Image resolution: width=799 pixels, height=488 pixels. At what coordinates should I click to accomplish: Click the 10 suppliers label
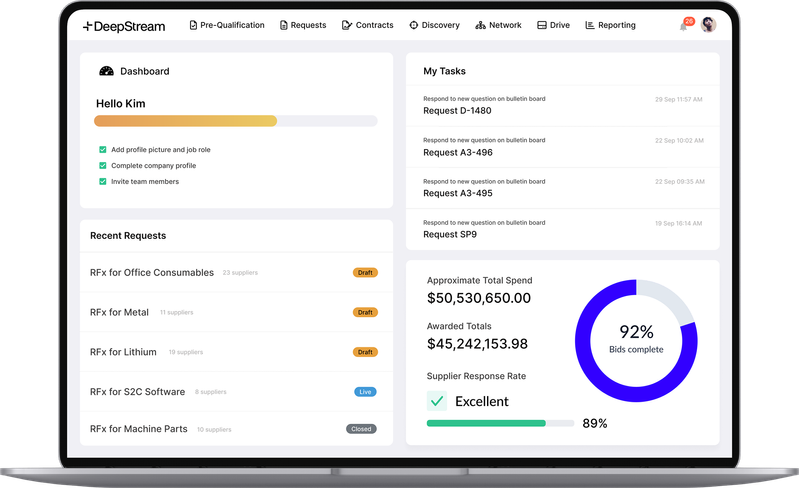tap(214, 429)
